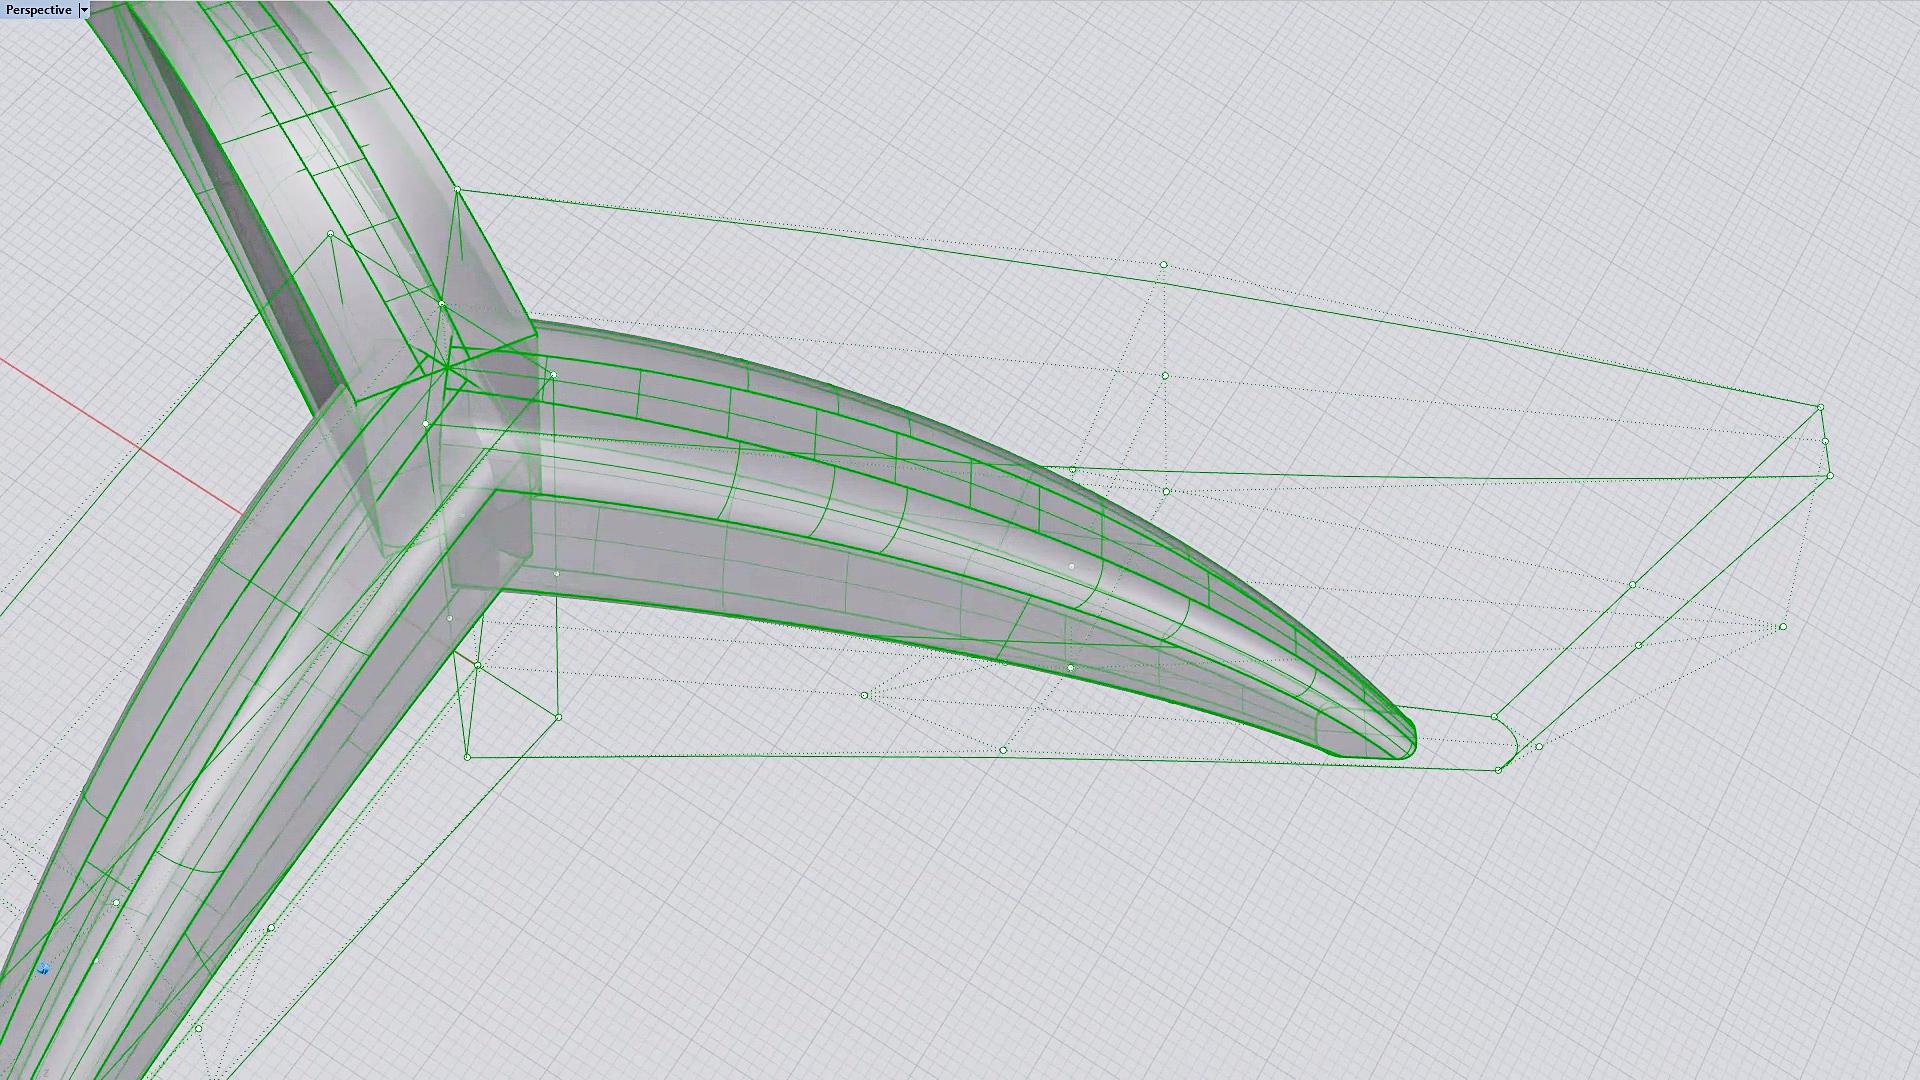Select the white control point on blade's shaded surface
Viewport: 1920px width, 1080px height.
click(x=1072, y=567)
